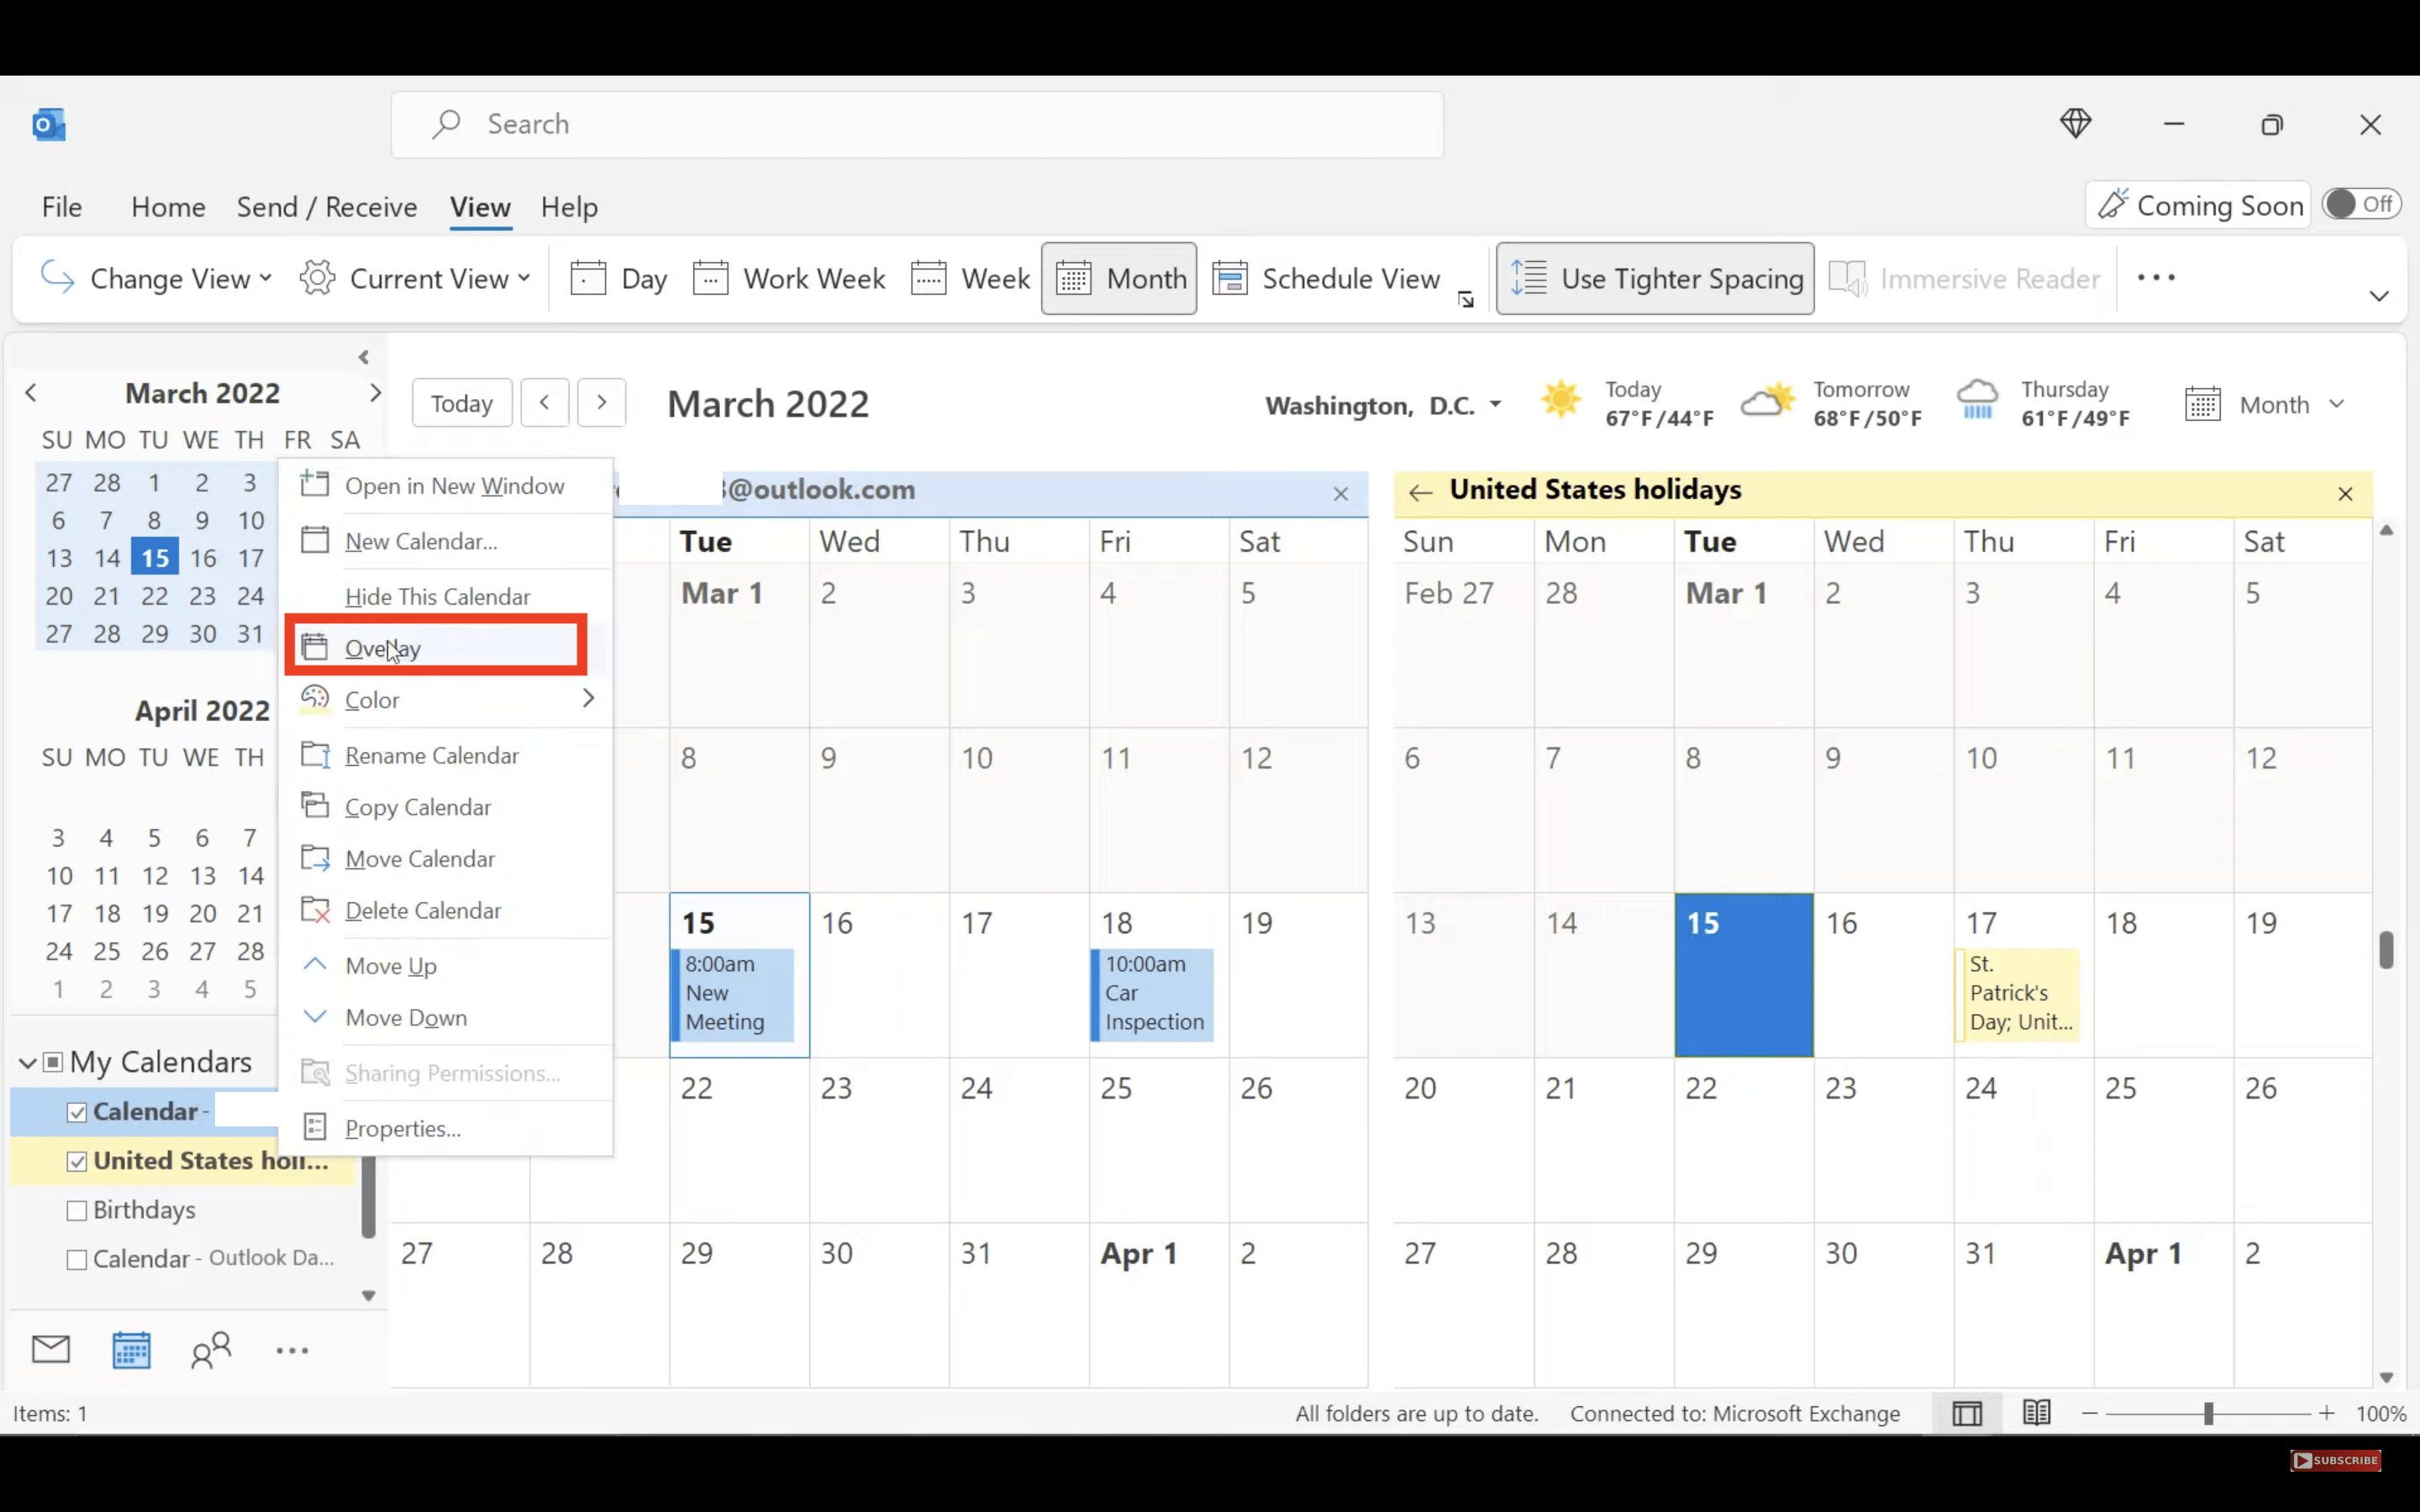
Task: Open 10:00am Car Inspection appointment
Action: (1152, 994)
